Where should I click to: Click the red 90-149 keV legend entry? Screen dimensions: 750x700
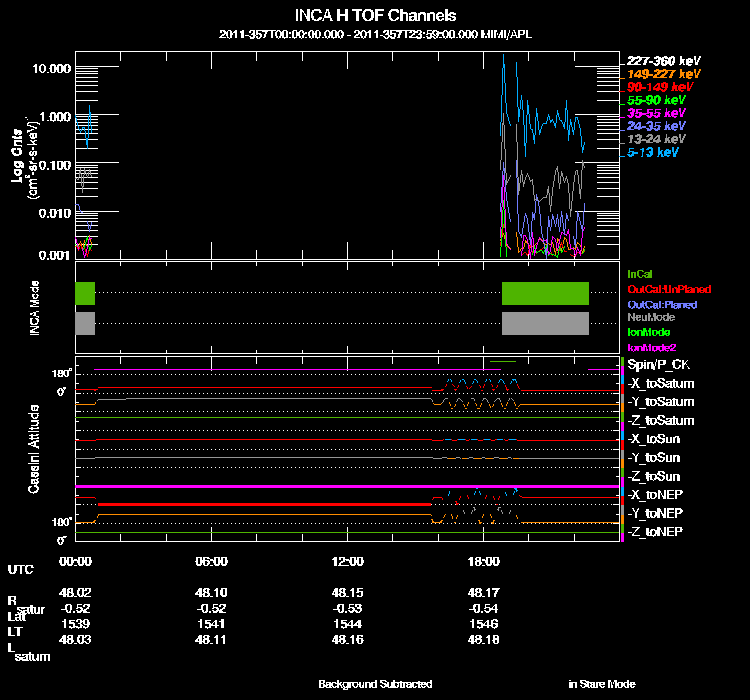click(x=661, y=87)
